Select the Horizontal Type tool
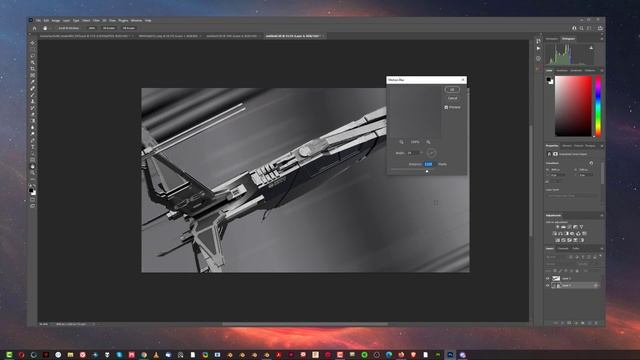Viewport: 640px width, 360px height. [x=33, y=147]
